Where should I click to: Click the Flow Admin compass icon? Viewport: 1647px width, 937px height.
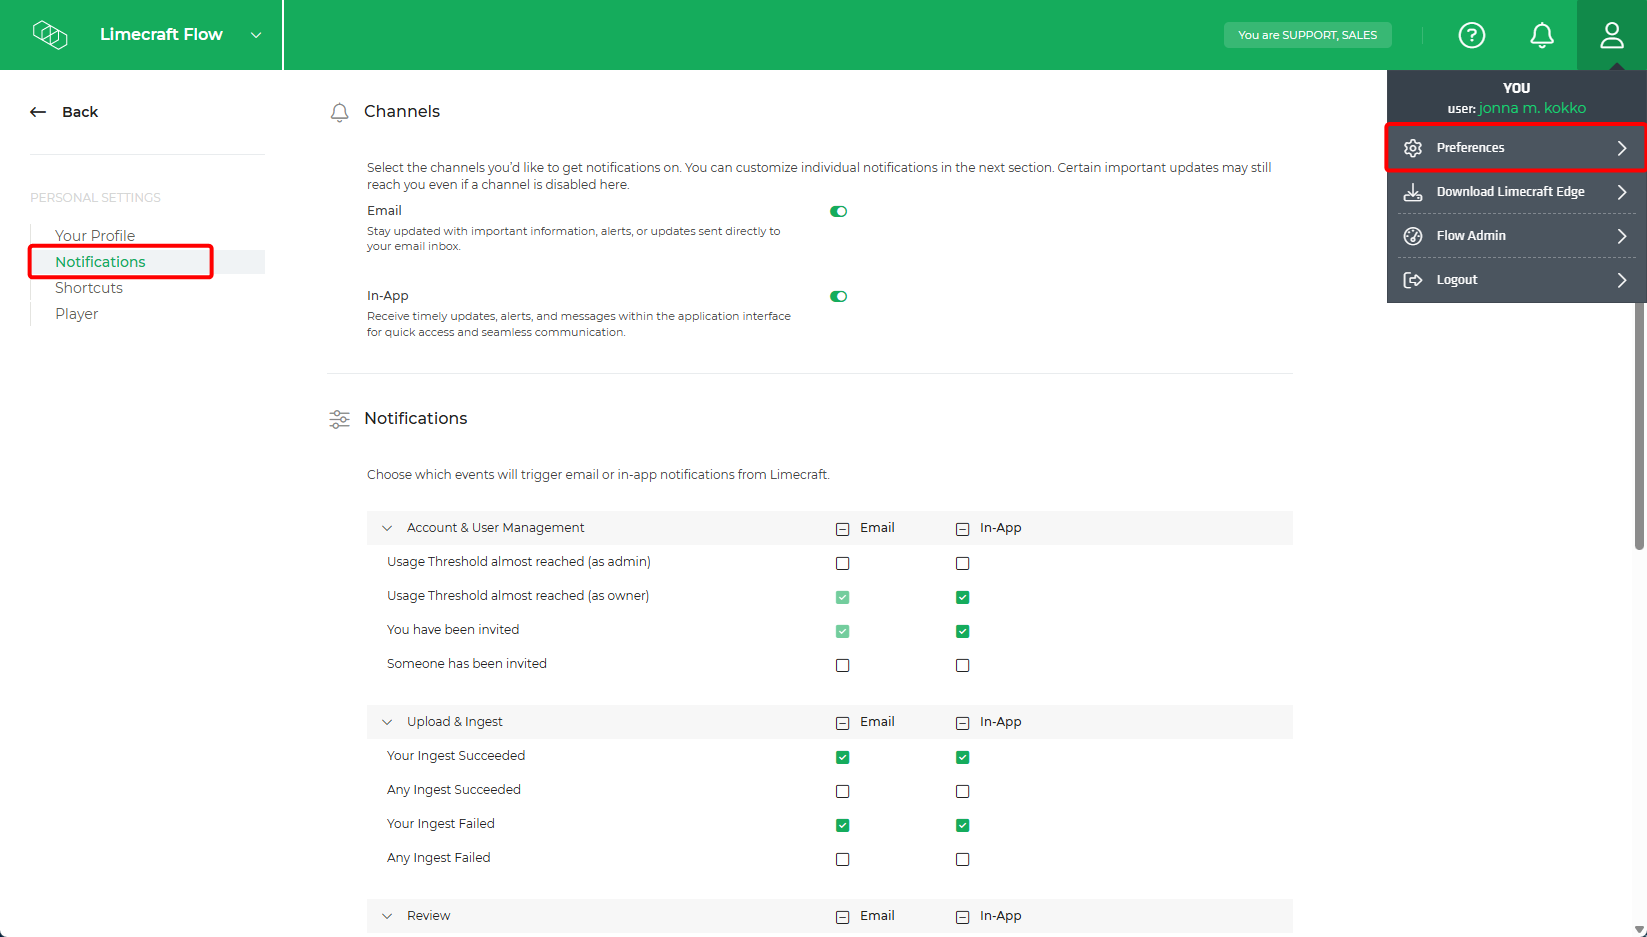[x=1413, y=235]
